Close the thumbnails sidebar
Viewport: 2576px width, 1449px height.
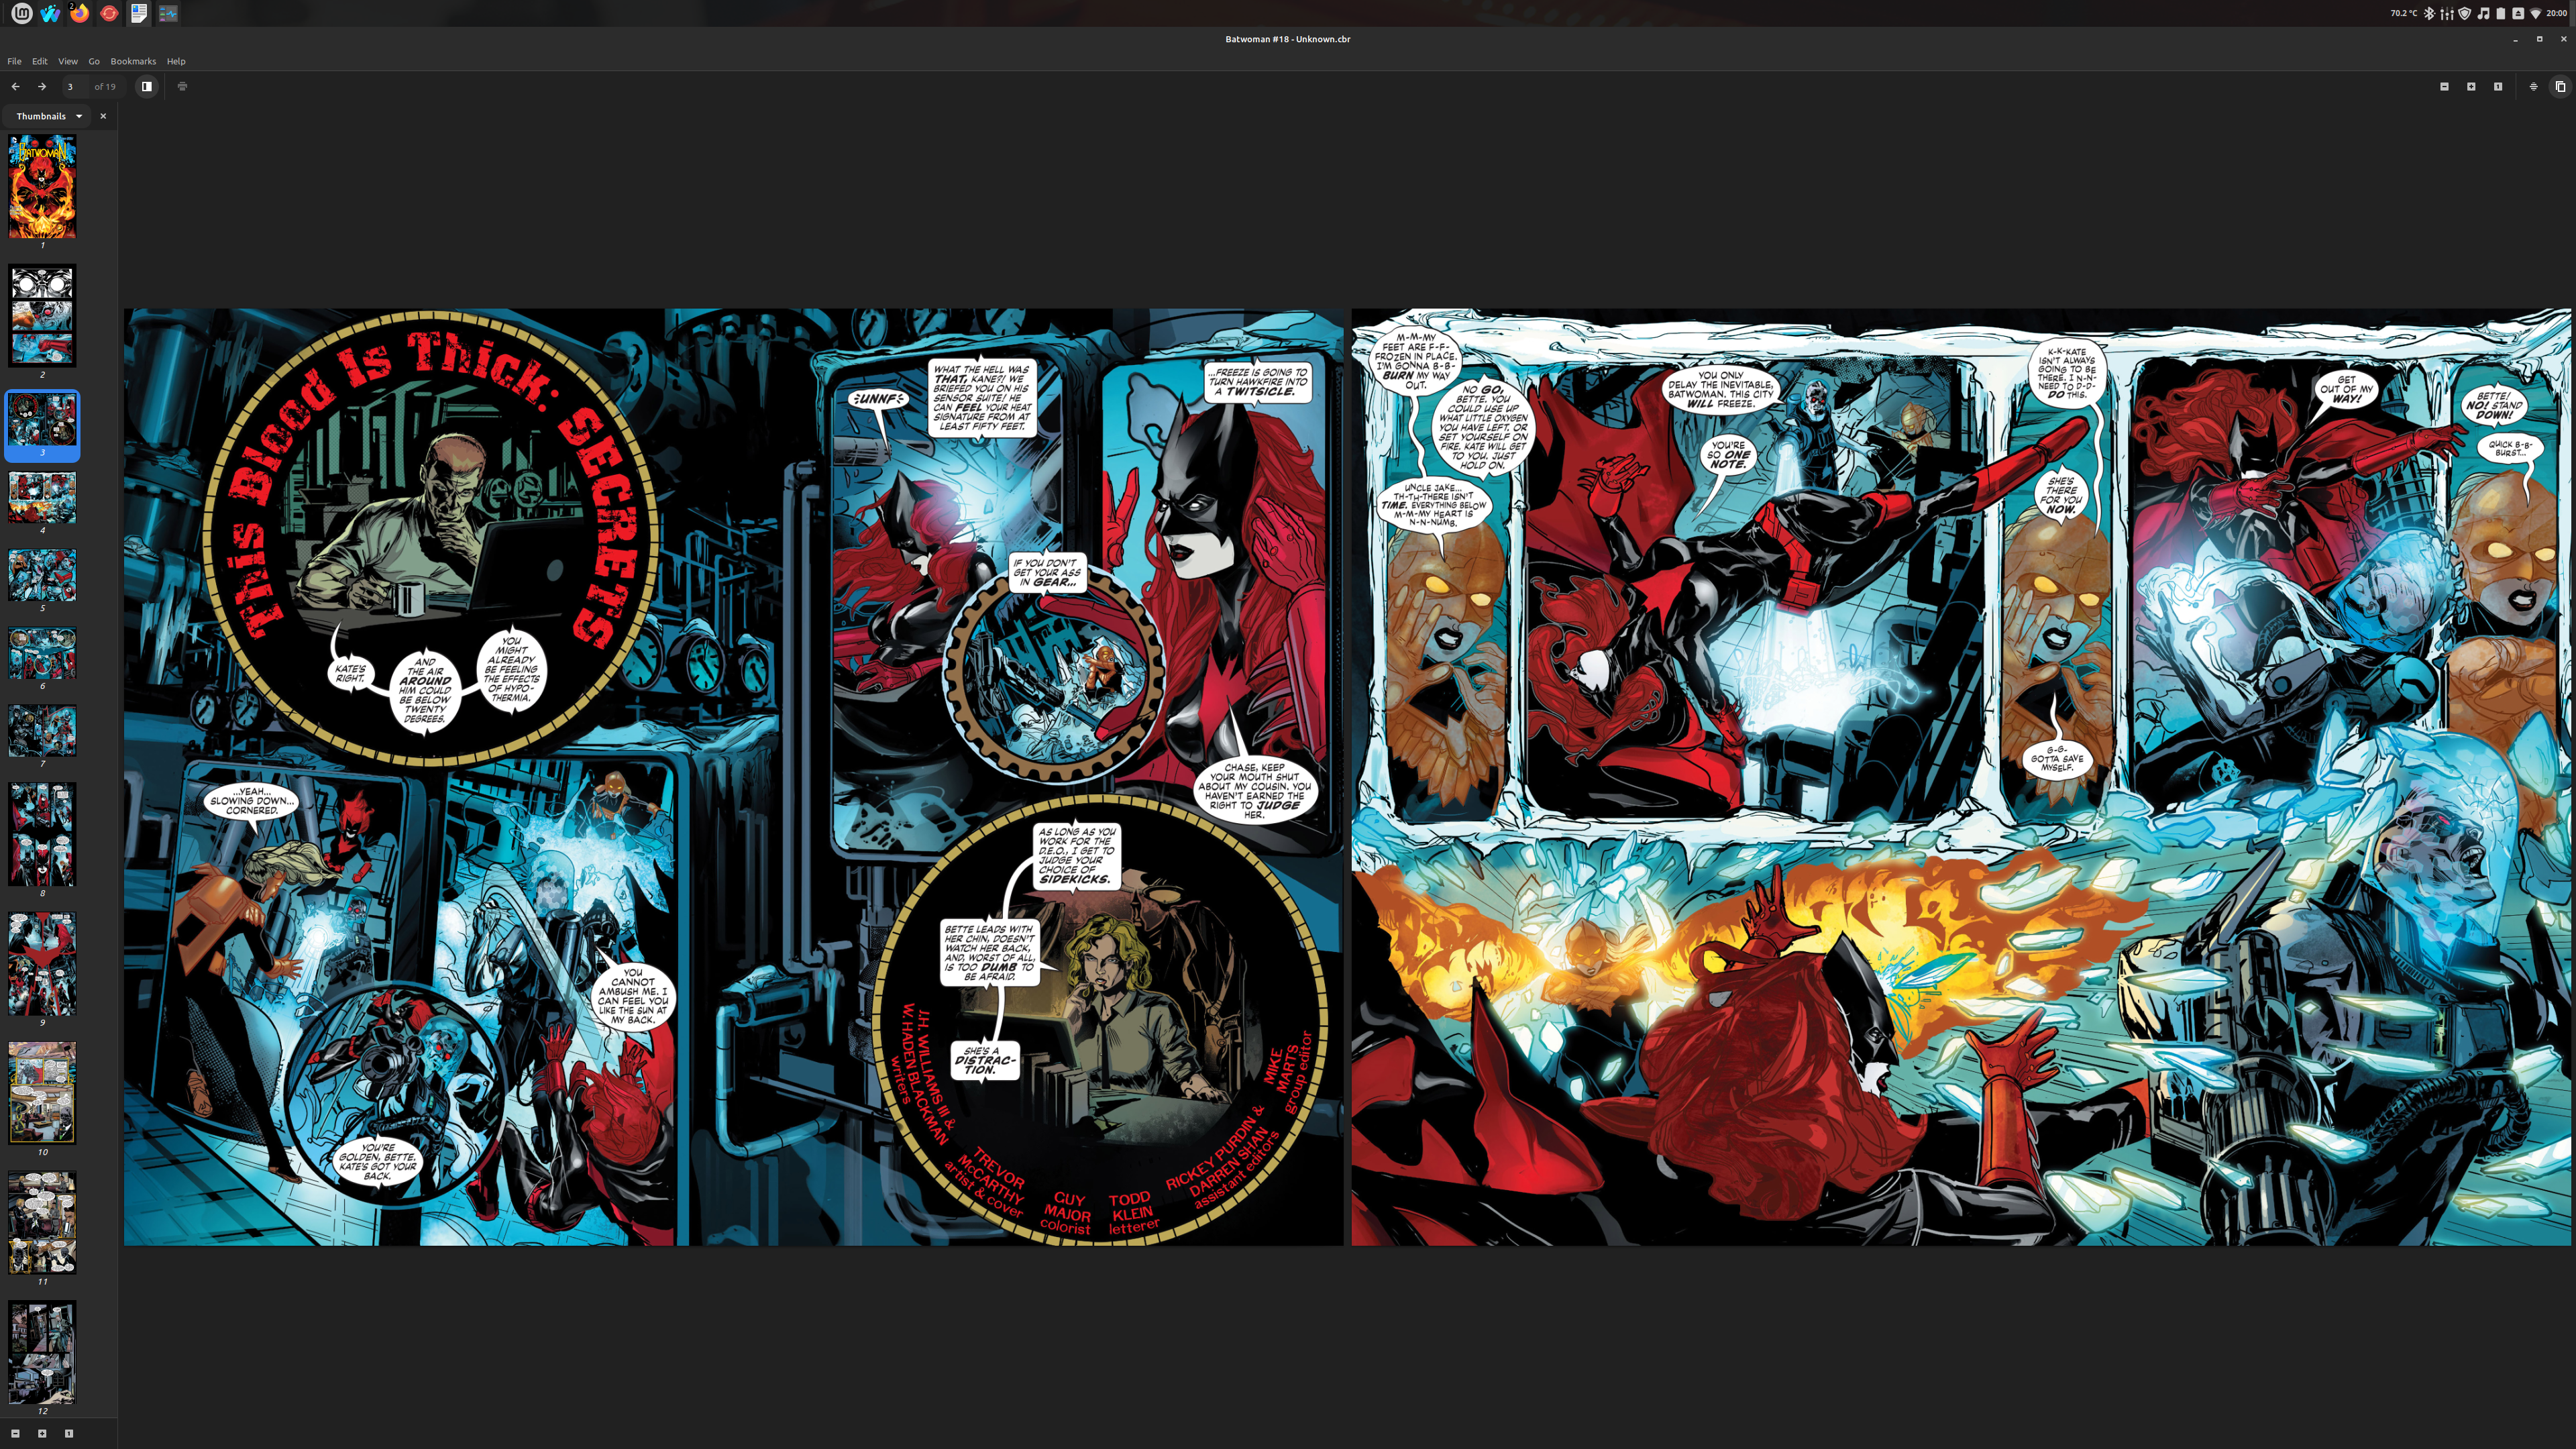coord(103,116)
